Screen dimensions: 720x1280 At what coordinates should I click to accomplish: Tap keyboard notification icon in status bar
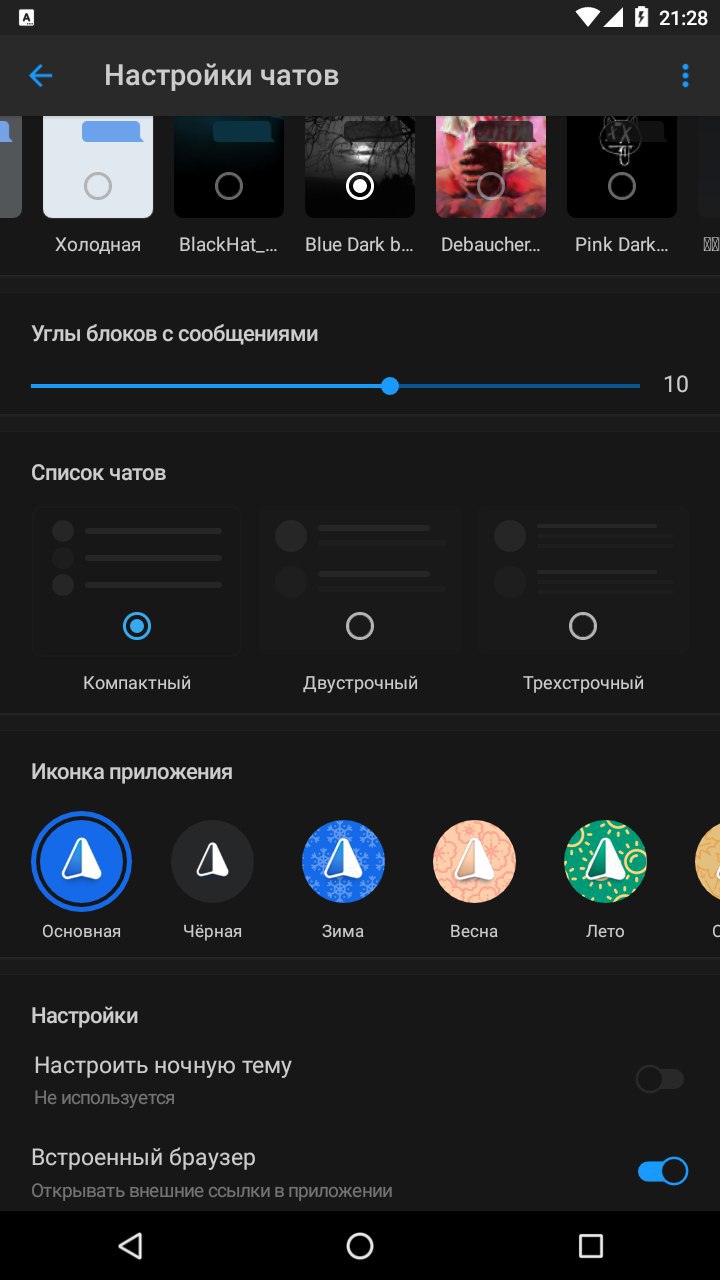(27, 18)
